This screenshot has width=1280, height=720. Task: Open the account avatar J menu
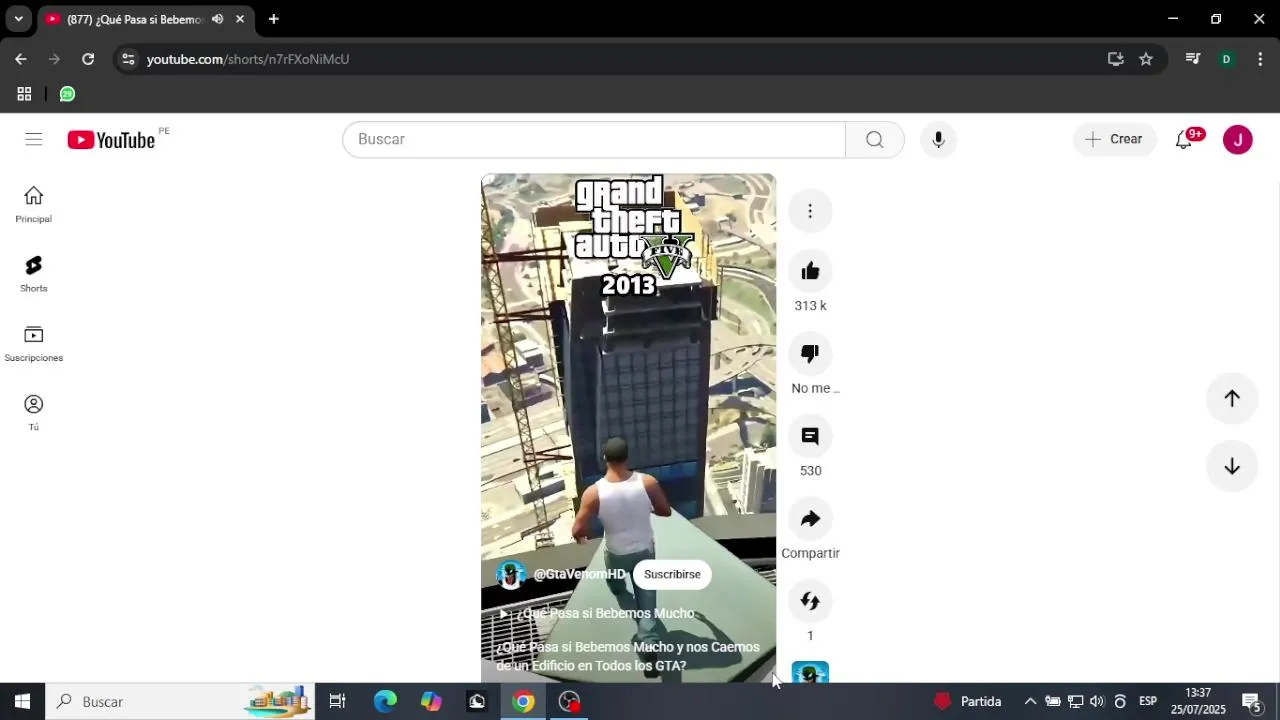click(1237, 140)
